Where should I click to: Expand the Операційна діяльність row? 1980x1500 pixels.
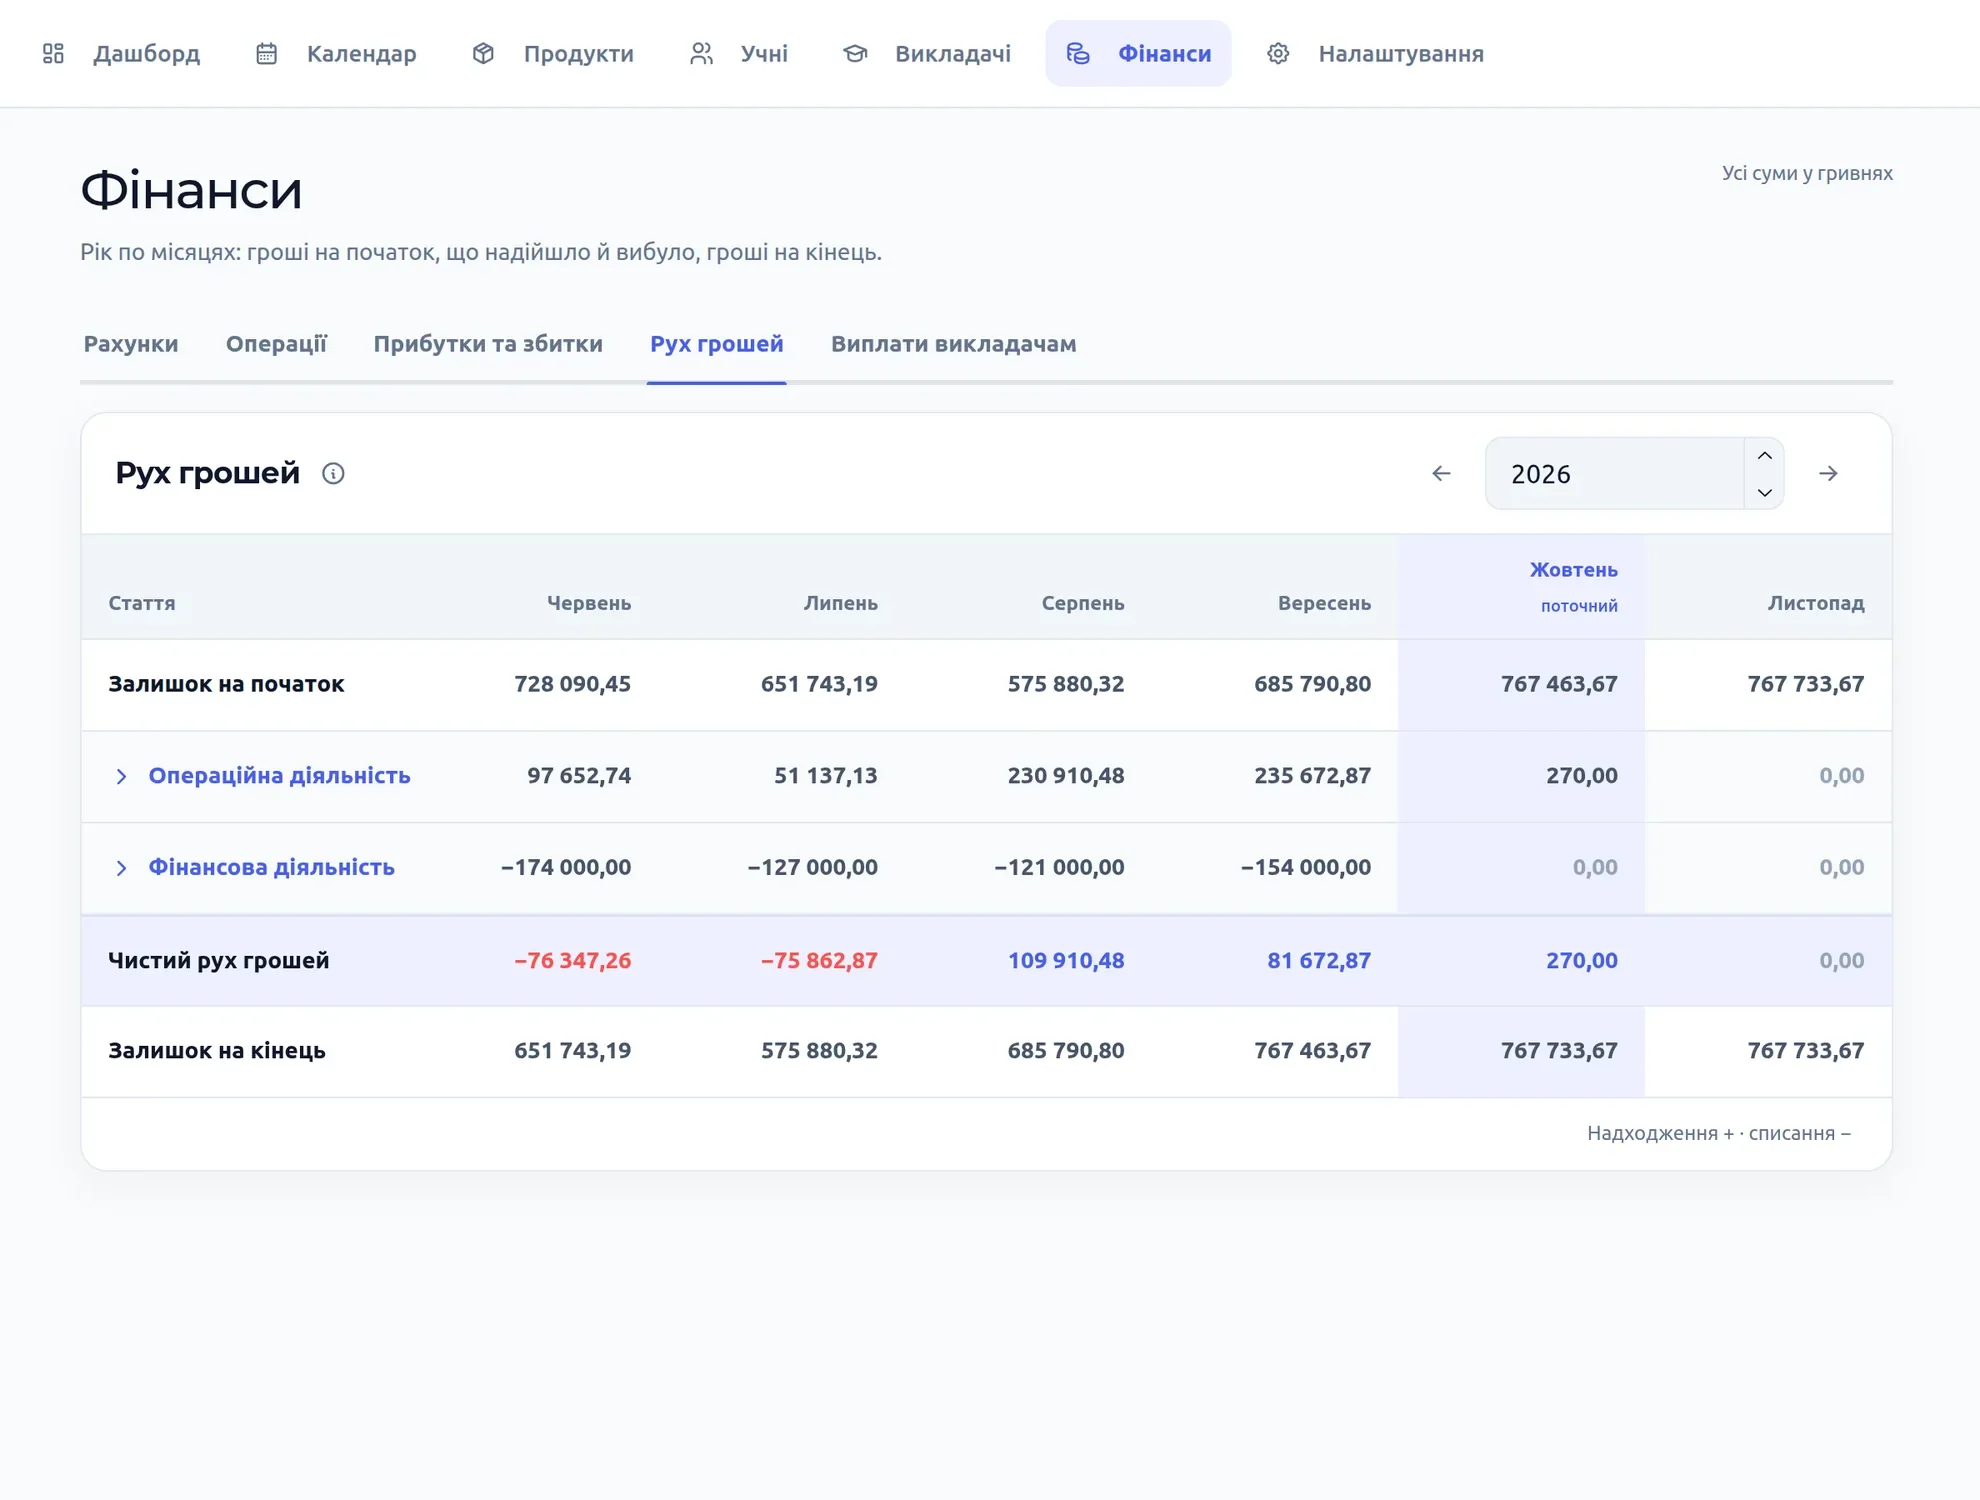(121, 776)
